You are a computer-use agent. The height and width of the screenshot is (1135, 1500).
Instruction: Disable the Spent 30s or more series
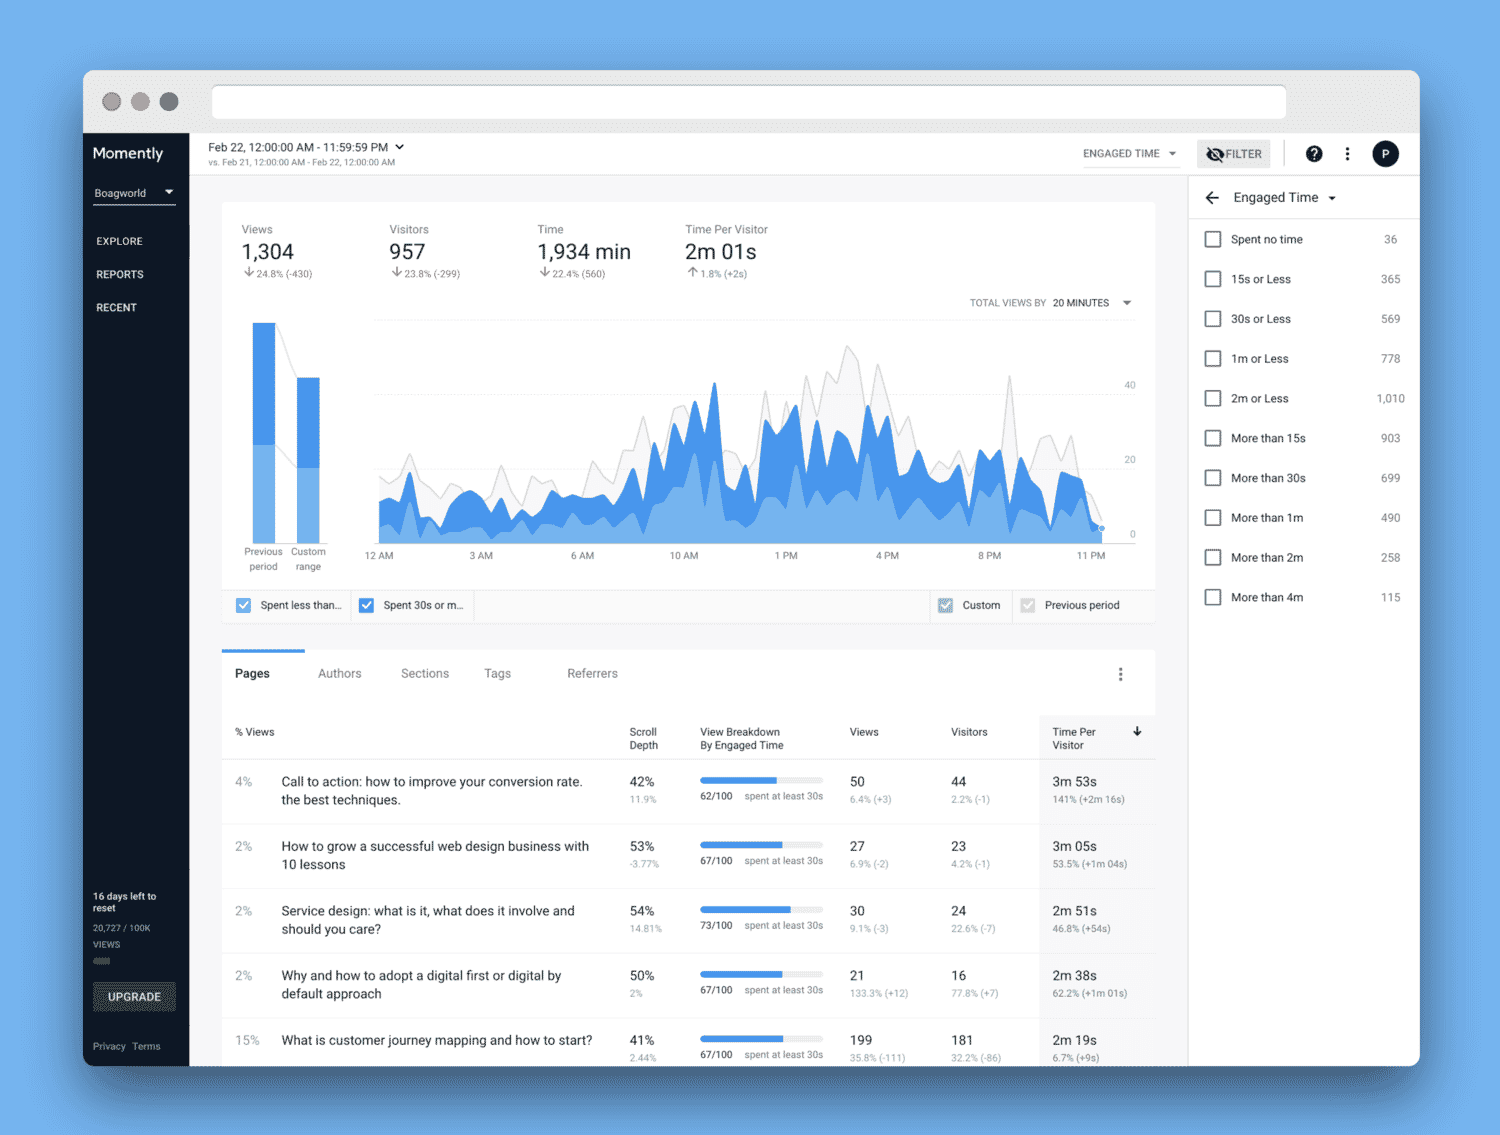(x=366, y=605)
